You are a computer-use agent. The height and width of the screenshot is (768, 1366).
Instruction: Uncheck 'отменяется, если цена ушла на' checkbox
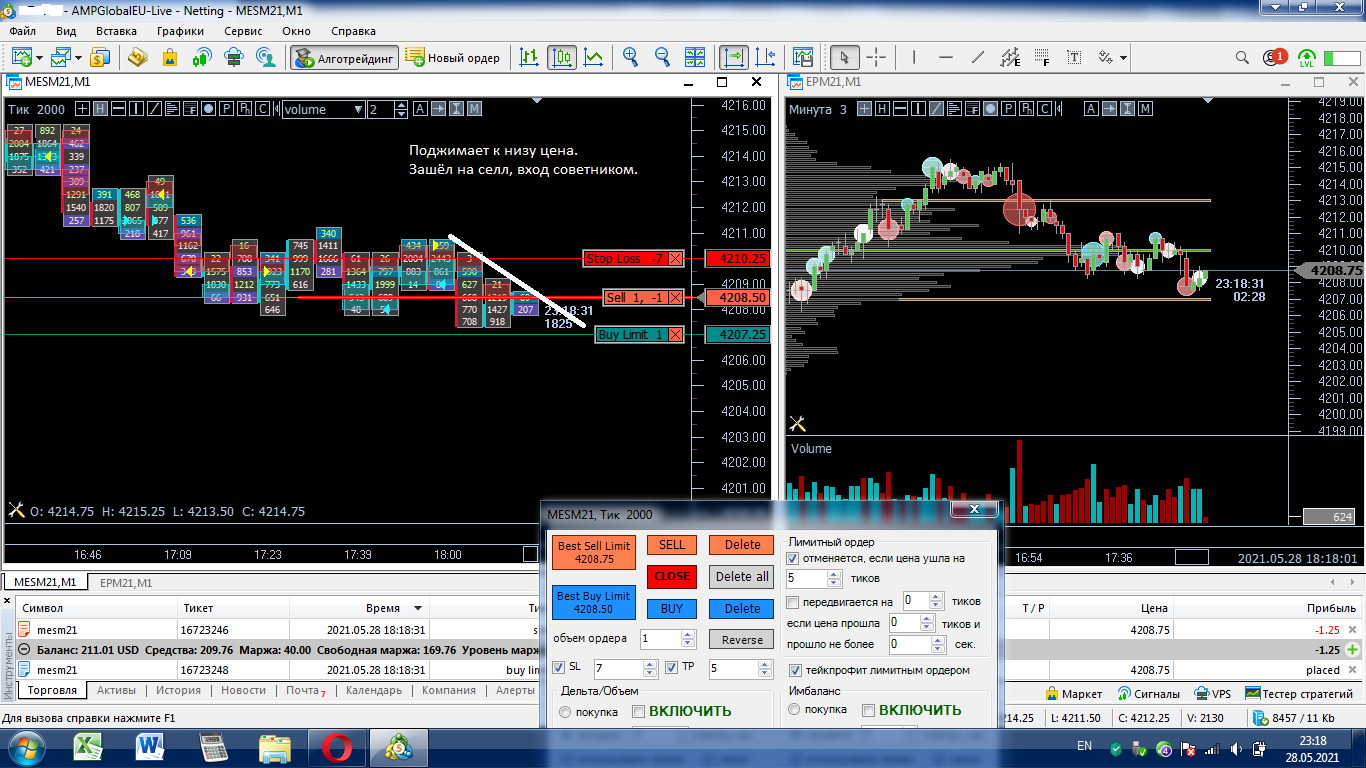[x=793, y=558]
